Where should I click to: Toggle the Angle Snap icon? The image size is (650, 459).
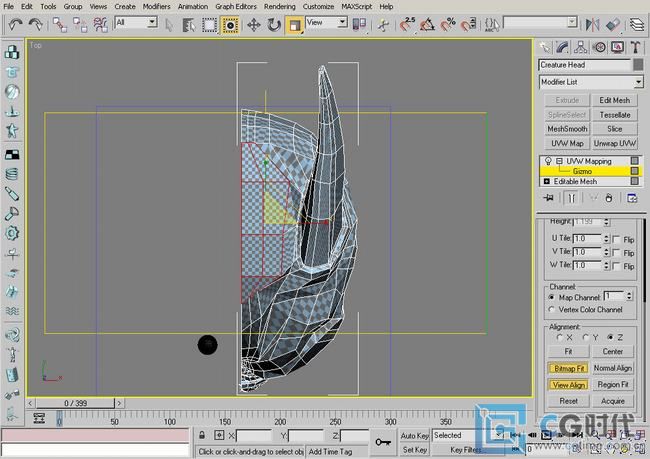click(x=427, y=25)
